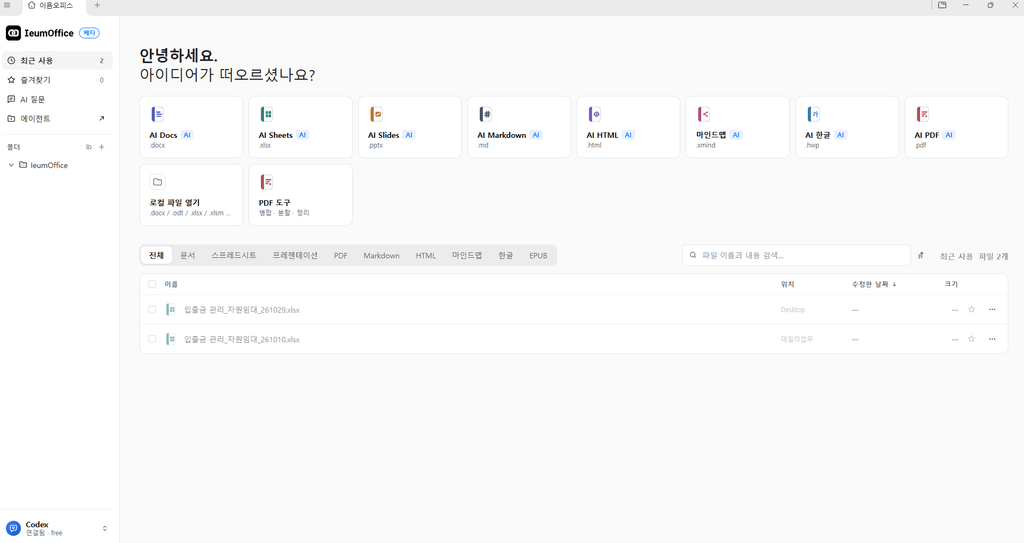Click the Codex account avatar
The height and width of the screenshot is (543, 1024).
pyautogui.click(x=13, y=528)
